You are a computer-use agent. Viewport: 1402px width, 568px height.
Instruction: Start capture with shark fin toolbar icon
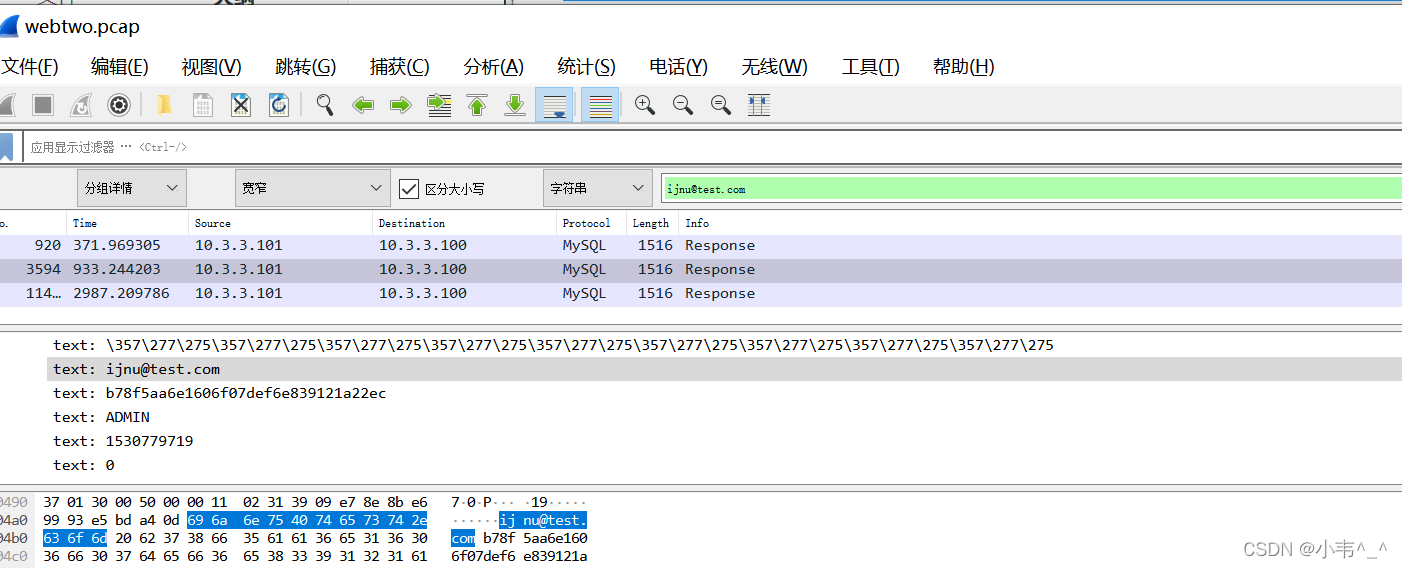pos(6,105)
